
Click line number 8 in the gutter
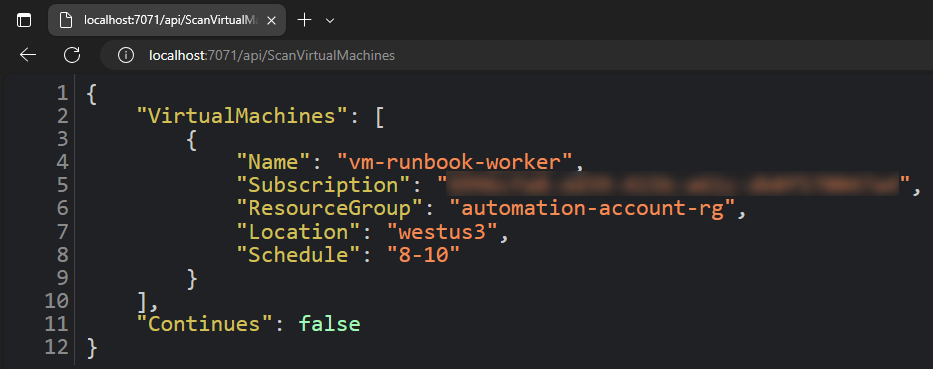tap(62, 254)
